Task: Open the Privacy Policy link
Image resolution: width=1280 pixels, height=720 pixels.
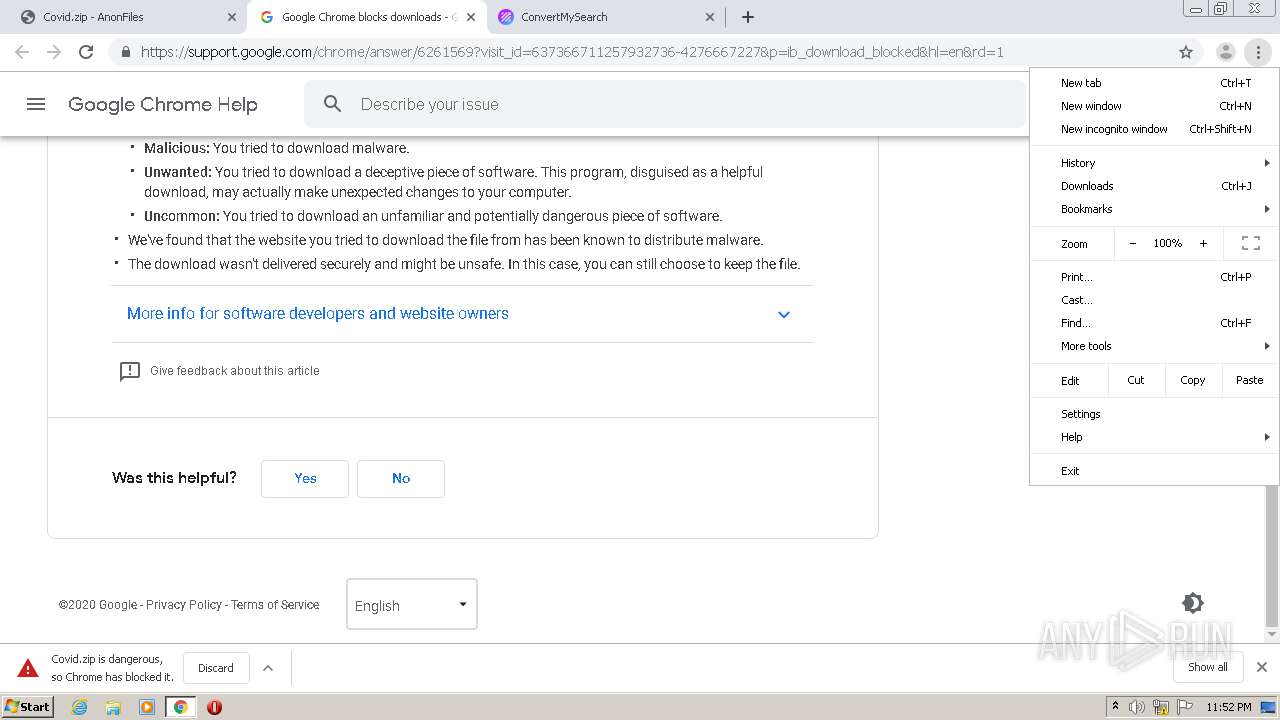Action: [x=184, y=605]
